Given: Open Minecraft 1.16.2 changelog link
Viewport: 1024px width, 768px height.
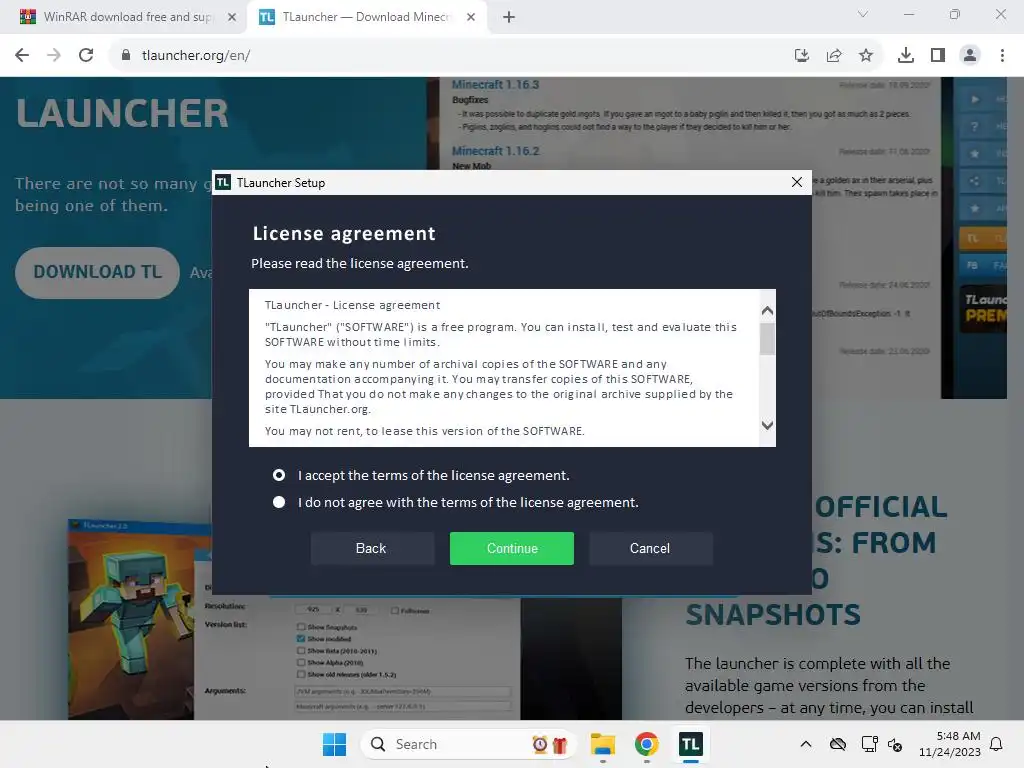Looking at the screenshot, I should point(496,151).
